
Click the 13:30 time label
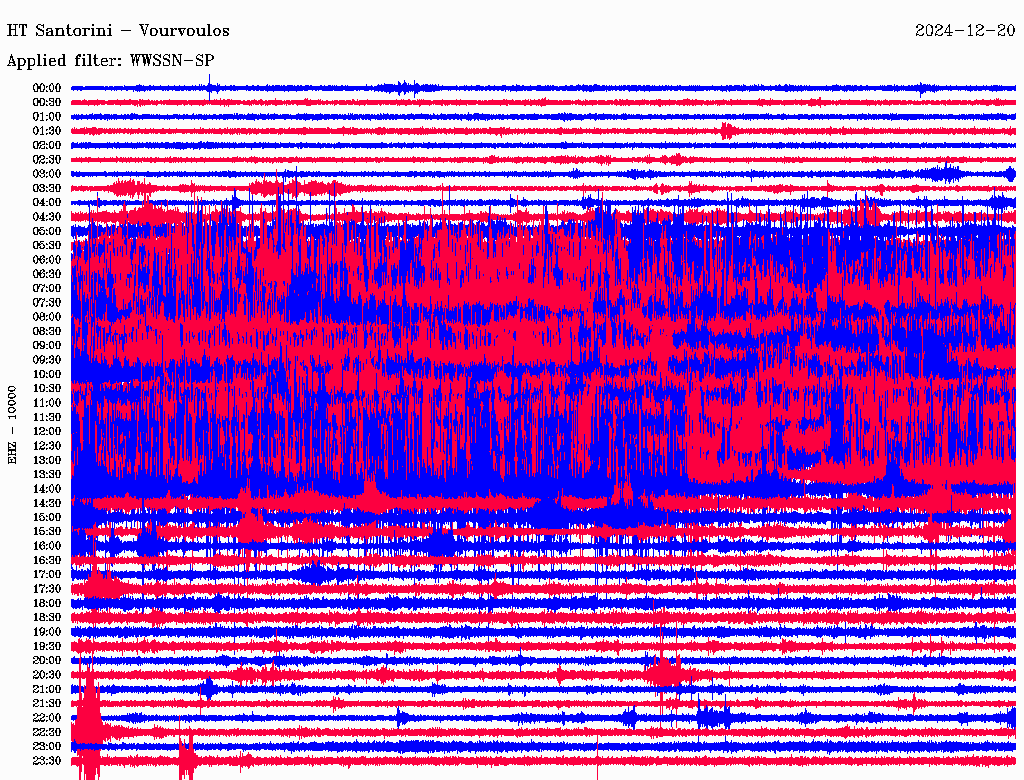[x=47, y=475]
